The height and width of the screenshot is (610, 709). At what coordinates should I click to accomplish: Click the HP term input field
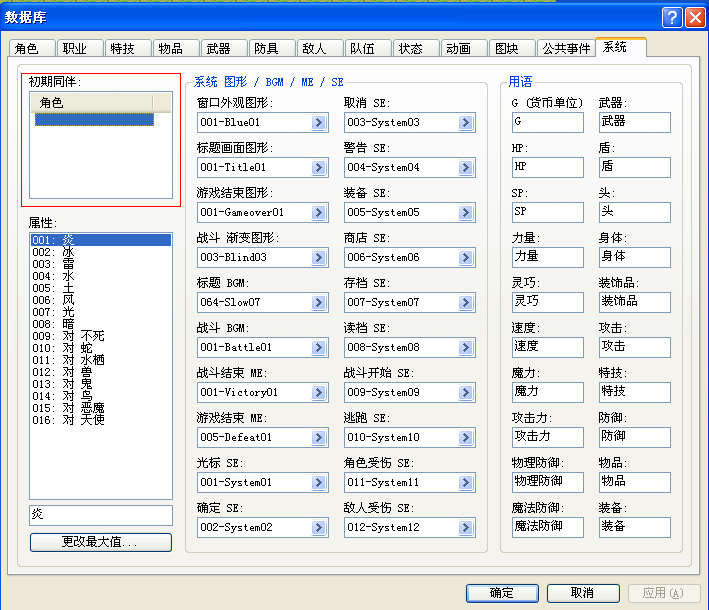548,167
